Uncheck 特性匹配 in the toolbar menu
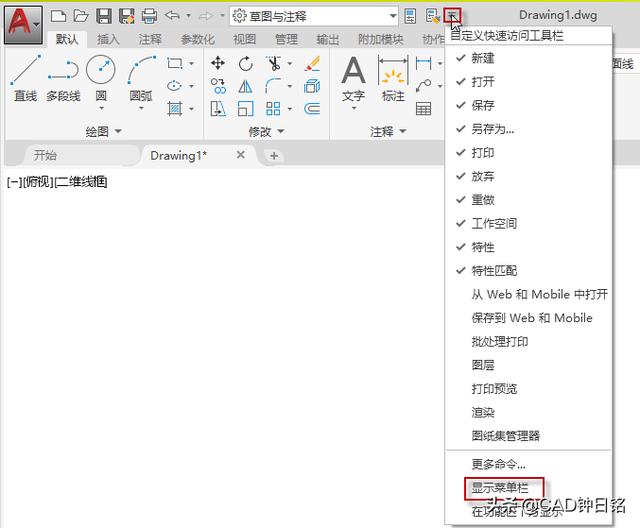This screenshot has height=528, width=640. [529, 271]
